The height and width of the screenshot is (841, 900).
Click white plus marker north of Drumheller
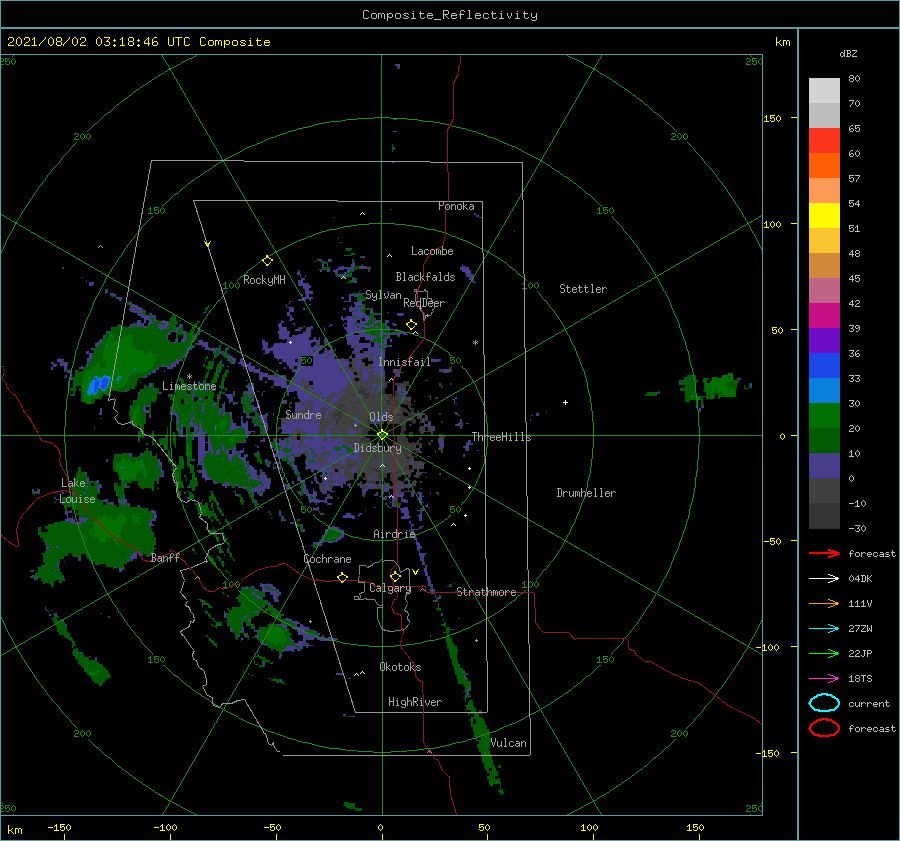click(x=565, y=402)
